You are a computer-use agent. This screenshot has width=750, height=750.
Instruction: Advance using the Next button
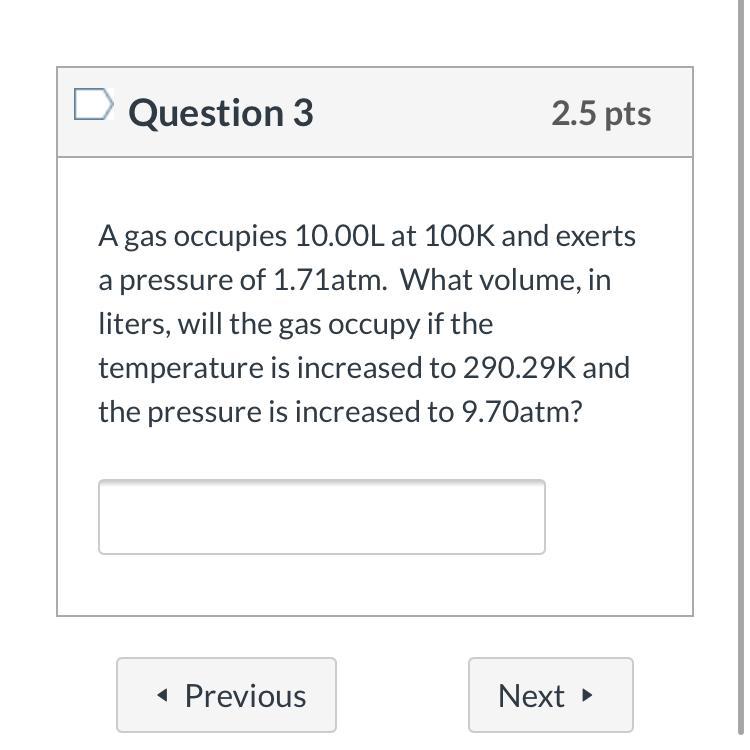click(x=550, y=695)
